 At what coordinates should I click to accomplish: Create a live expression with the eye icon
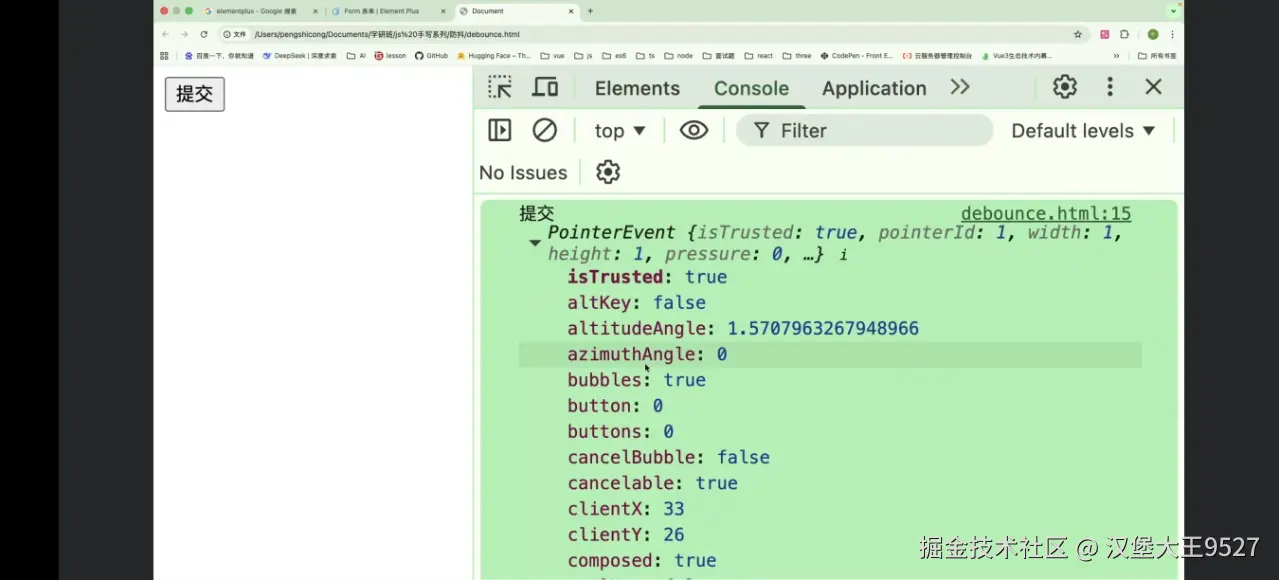coord(693,130)
